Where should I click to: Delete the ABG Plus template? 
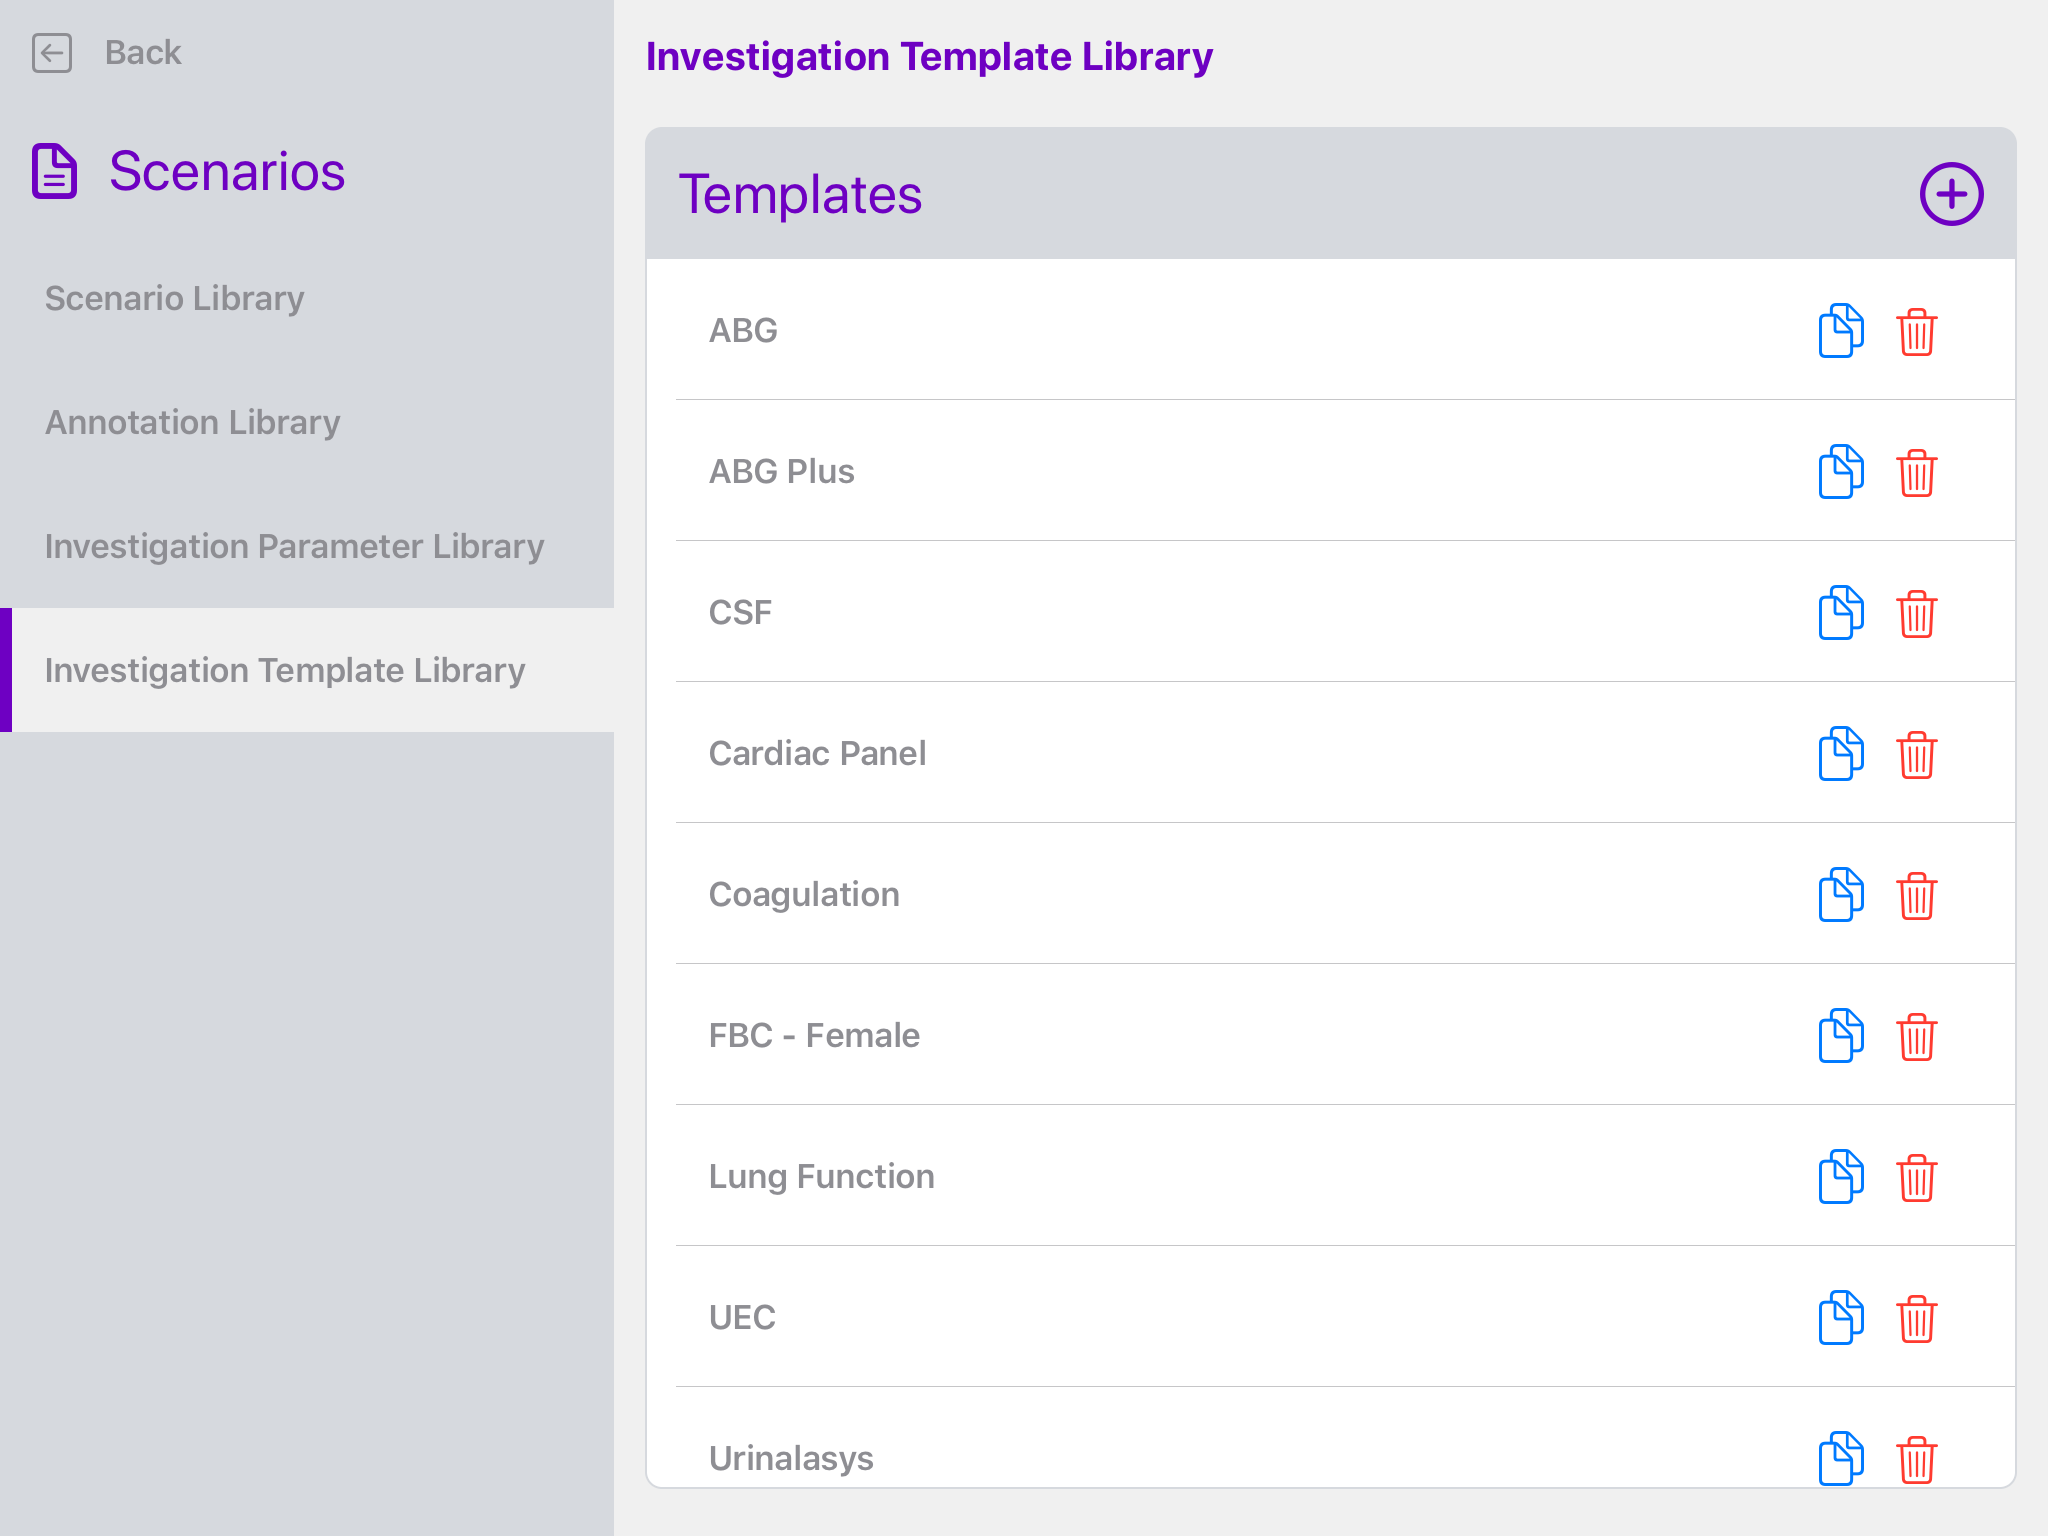[1917, 471]
